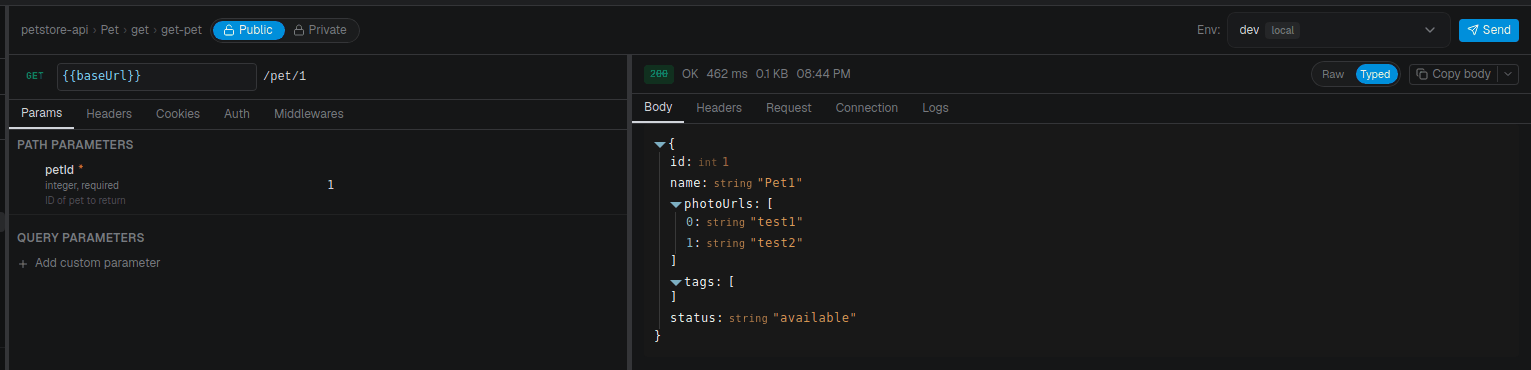Switch response view to Raw

point(1333,74)
